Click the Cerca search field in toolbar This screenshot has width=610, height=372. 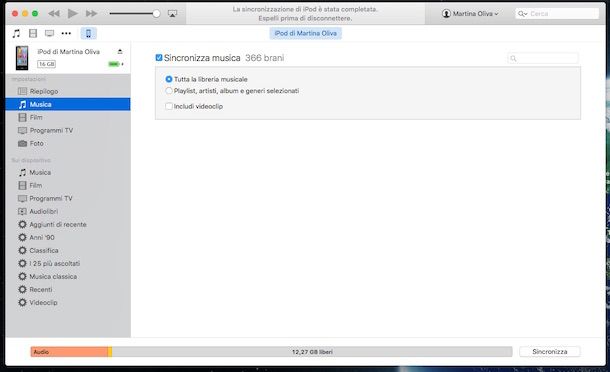coord(557,14)
